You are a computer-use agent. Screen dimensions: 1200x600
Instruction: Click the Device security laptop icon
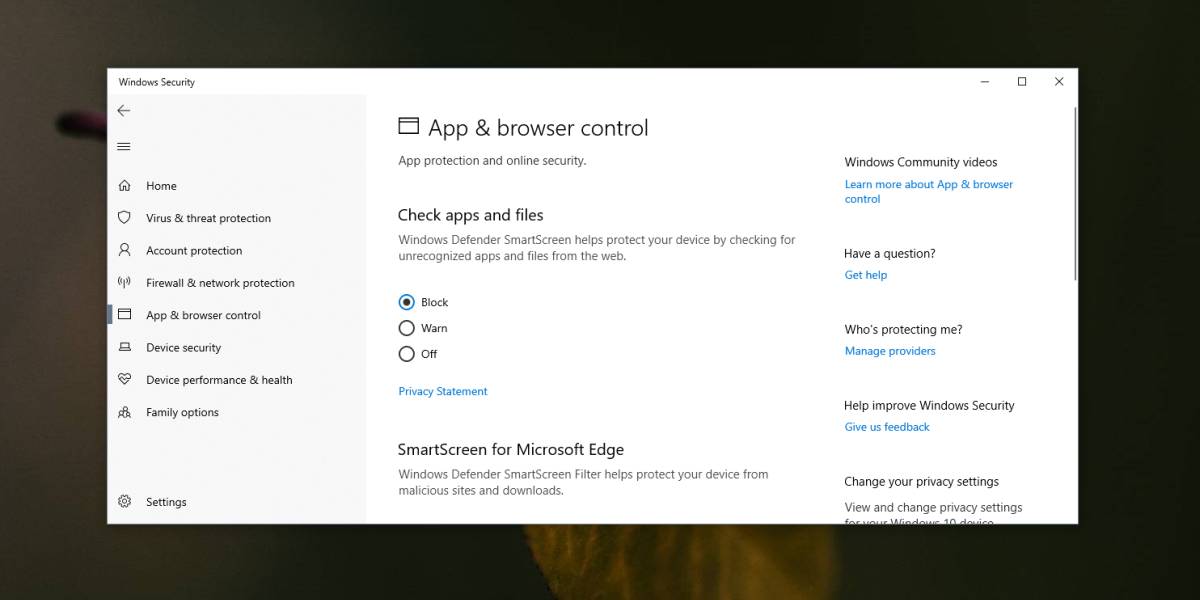(124, 347)
